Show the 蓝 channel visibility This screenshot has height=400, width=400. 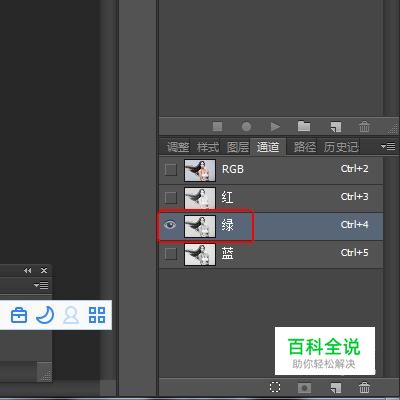coord(171,254)
